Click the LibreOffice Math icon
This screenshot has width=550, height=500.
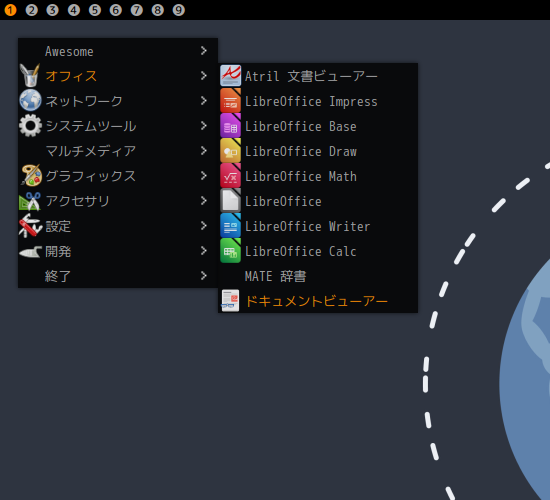click(x=230, y=175)
